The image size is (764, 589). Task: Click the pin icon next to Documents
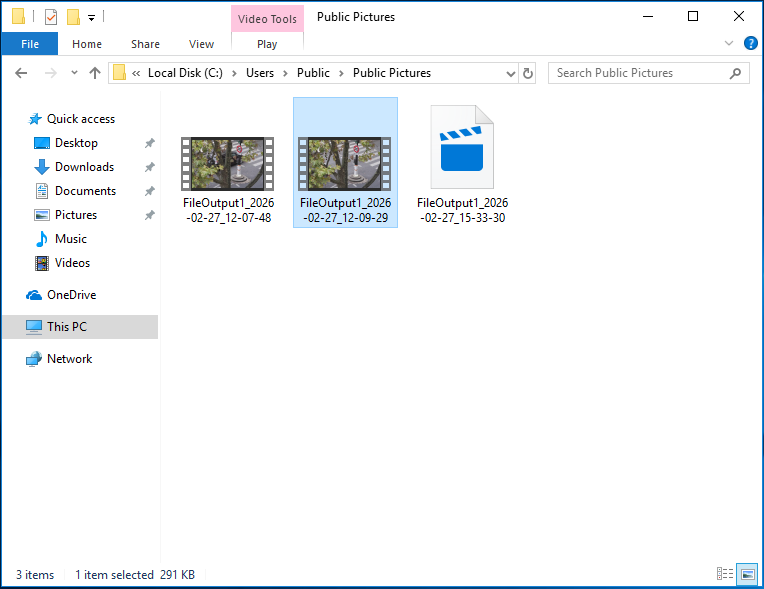[150, 190]
